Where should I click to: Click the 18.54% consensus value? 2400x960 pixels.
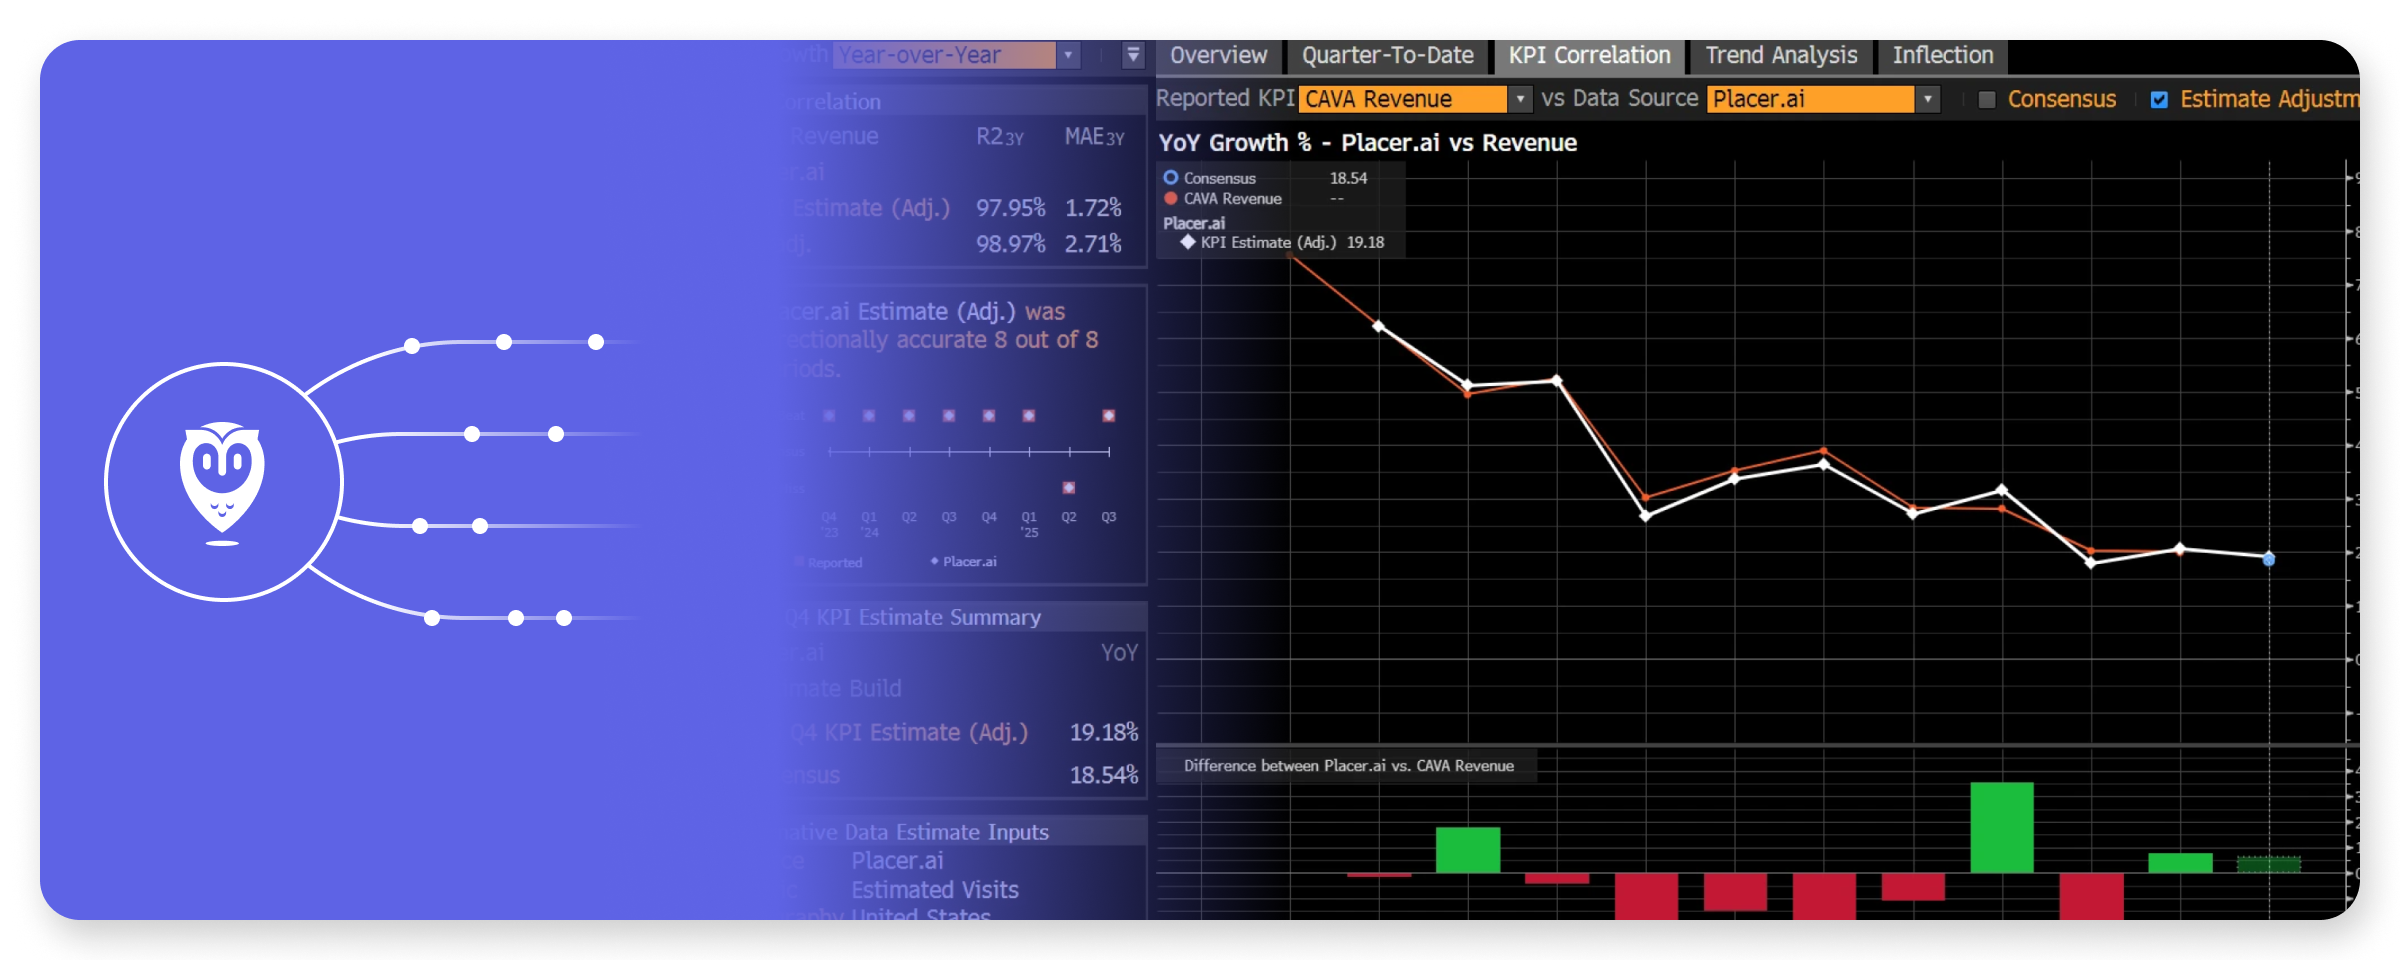pyautogui.click(x=1104, y=775)
